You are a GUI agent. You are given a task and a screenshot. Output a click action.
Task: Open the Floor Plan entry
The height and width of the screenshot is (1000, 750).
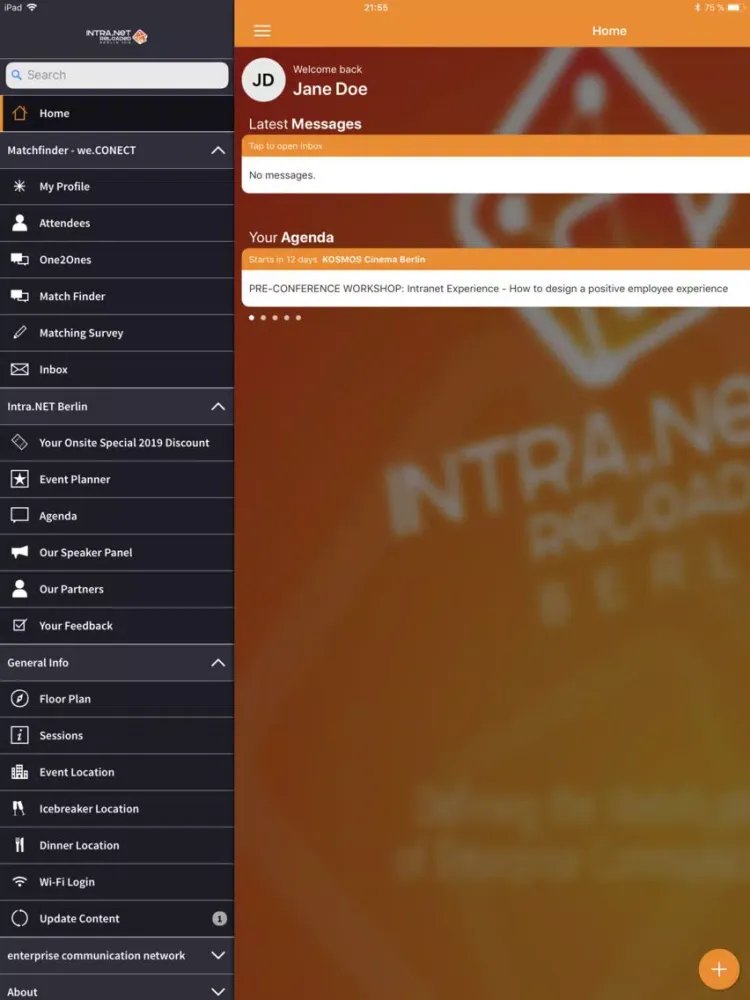click(117, 699)
